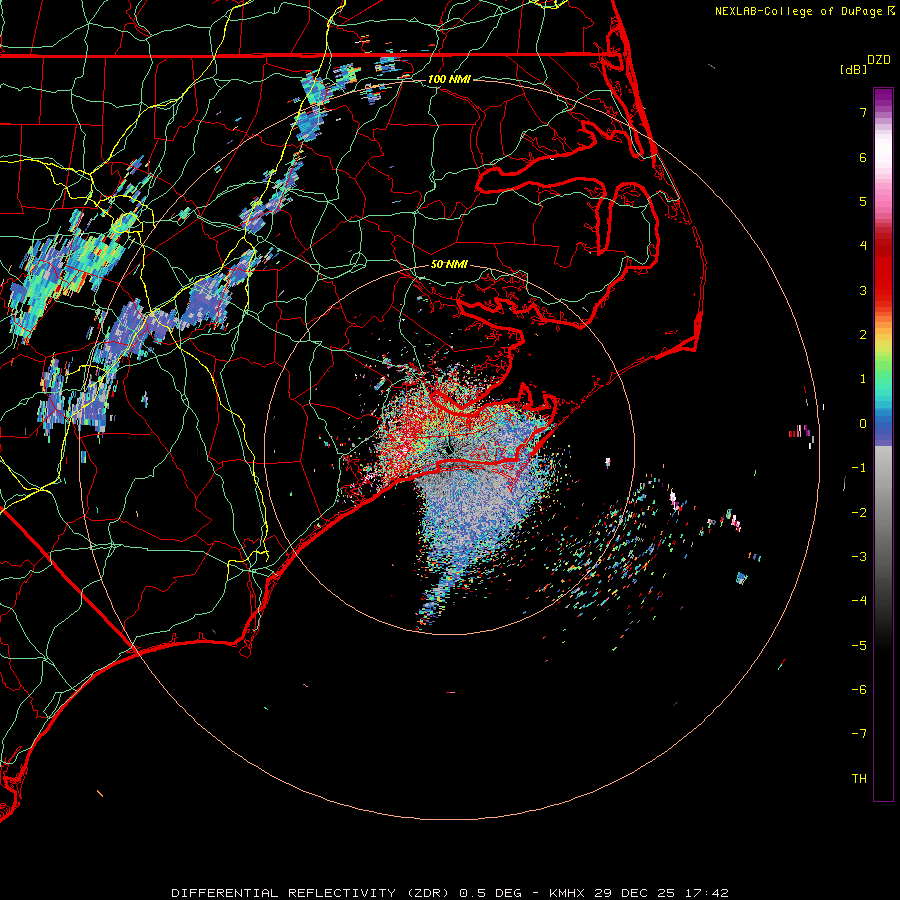Click the 4 value on color scale
Viewport: 900px width, 900px height.
click(x=863, y=246)
